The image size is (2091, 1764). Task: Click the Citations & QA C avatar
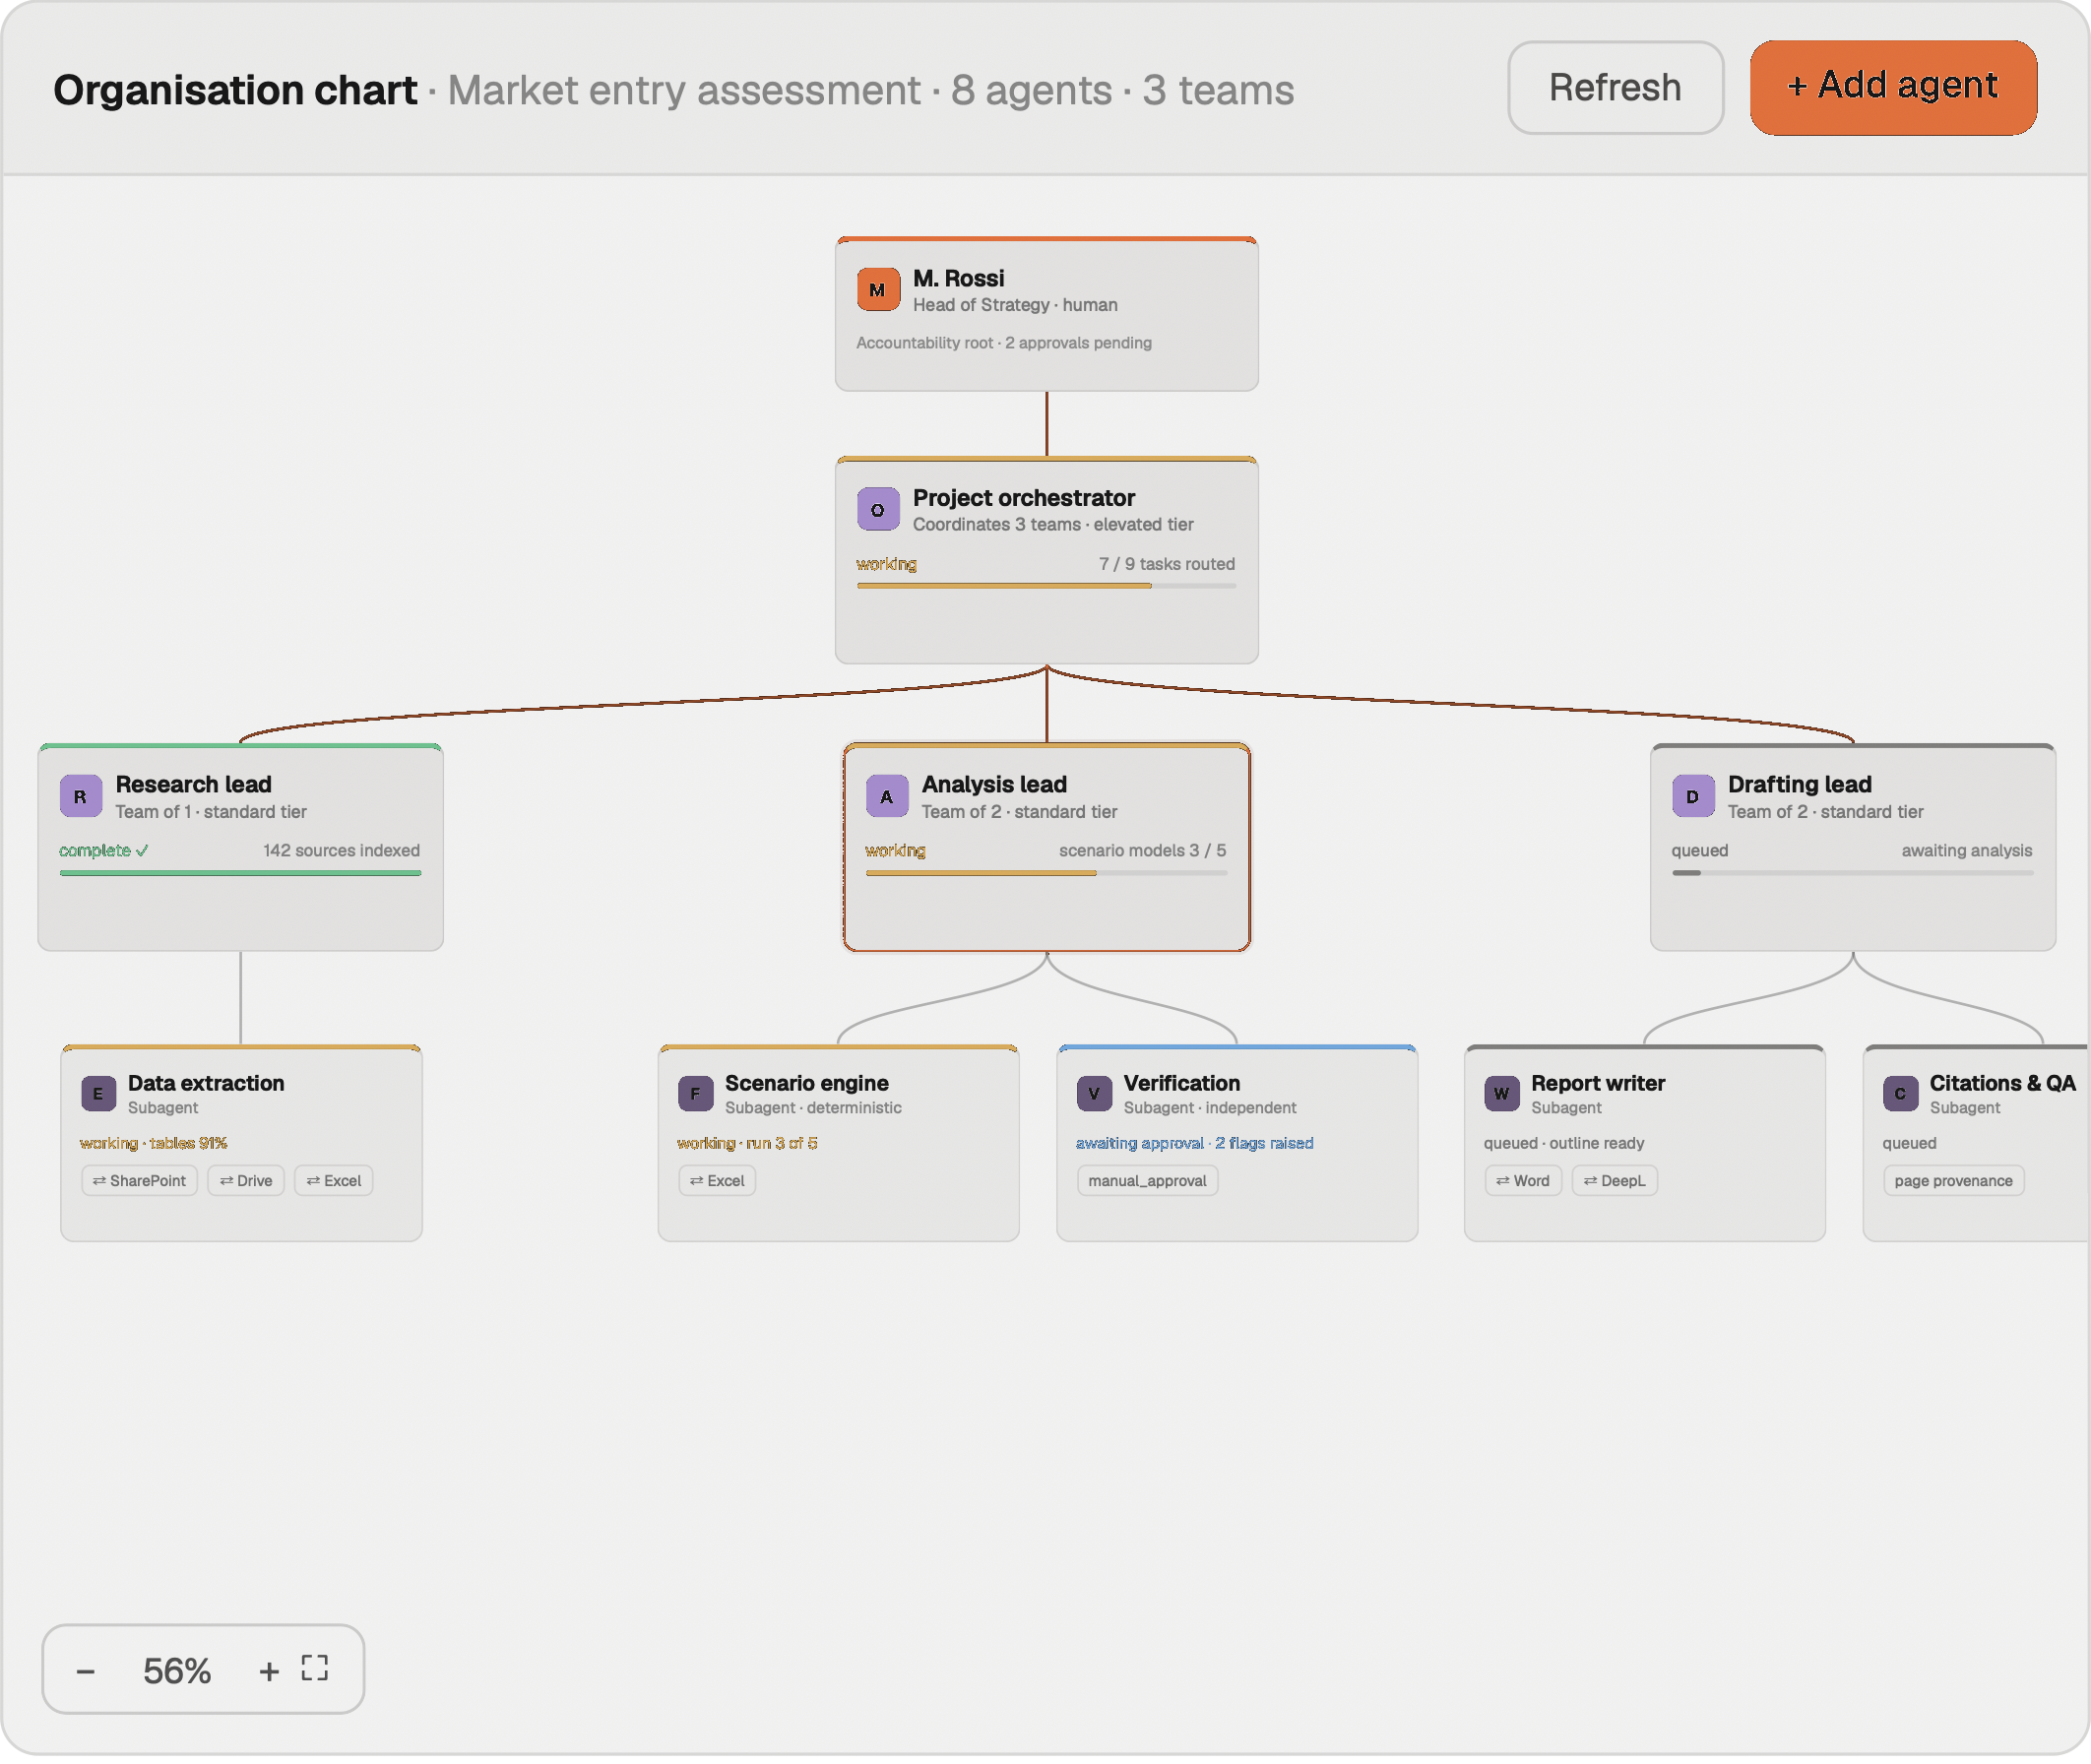[1900, 1093]
